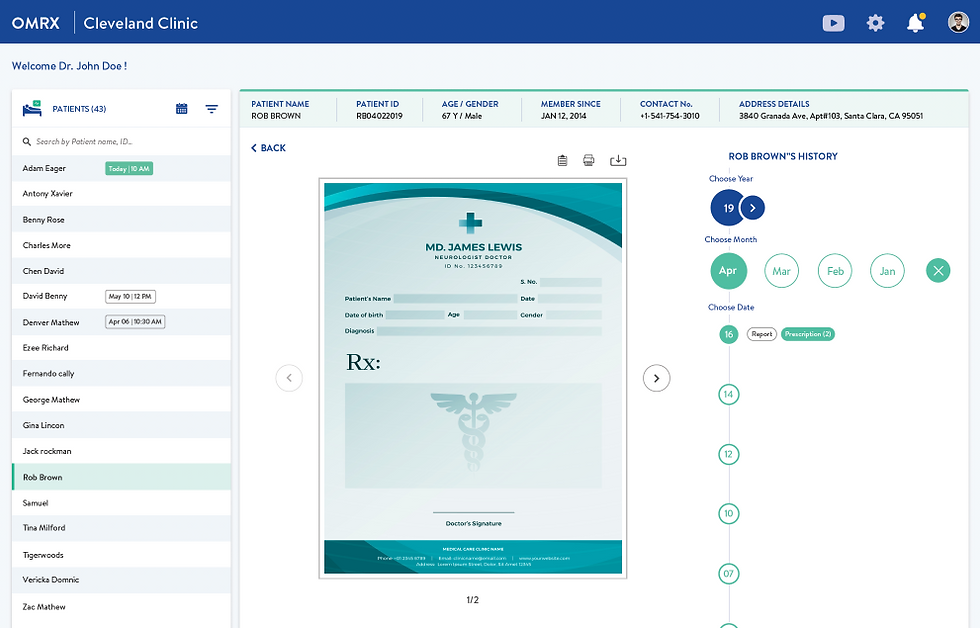The image size is (980, 628).
Task: Choose the Feb month circle
Action: [835, 271]
